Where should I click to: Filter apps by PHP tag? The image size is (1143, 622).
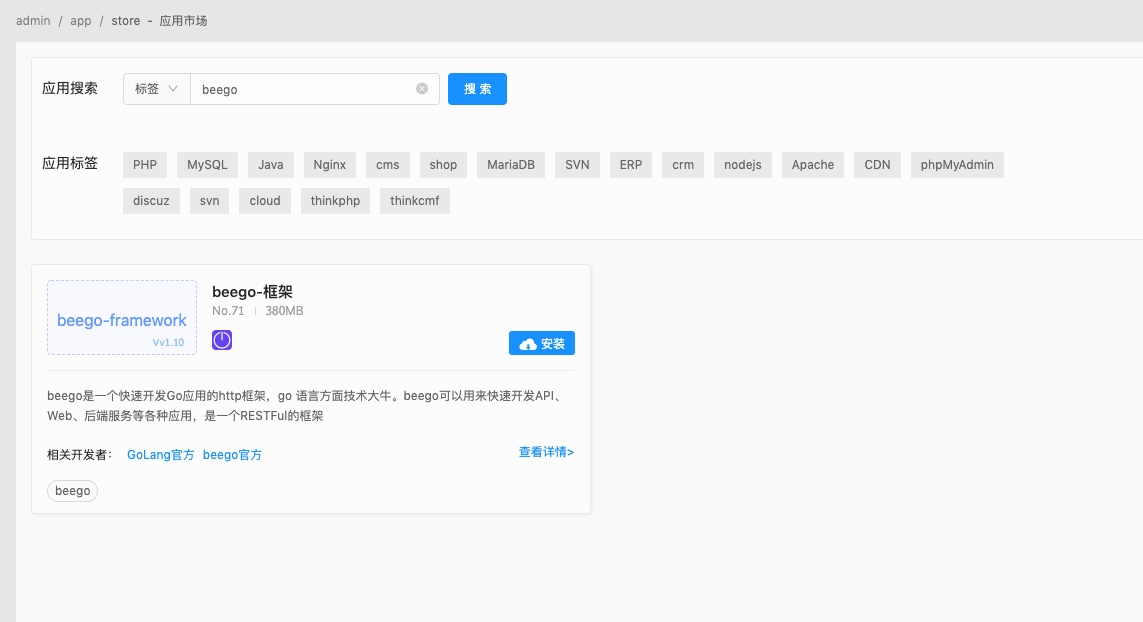point(145,165)
